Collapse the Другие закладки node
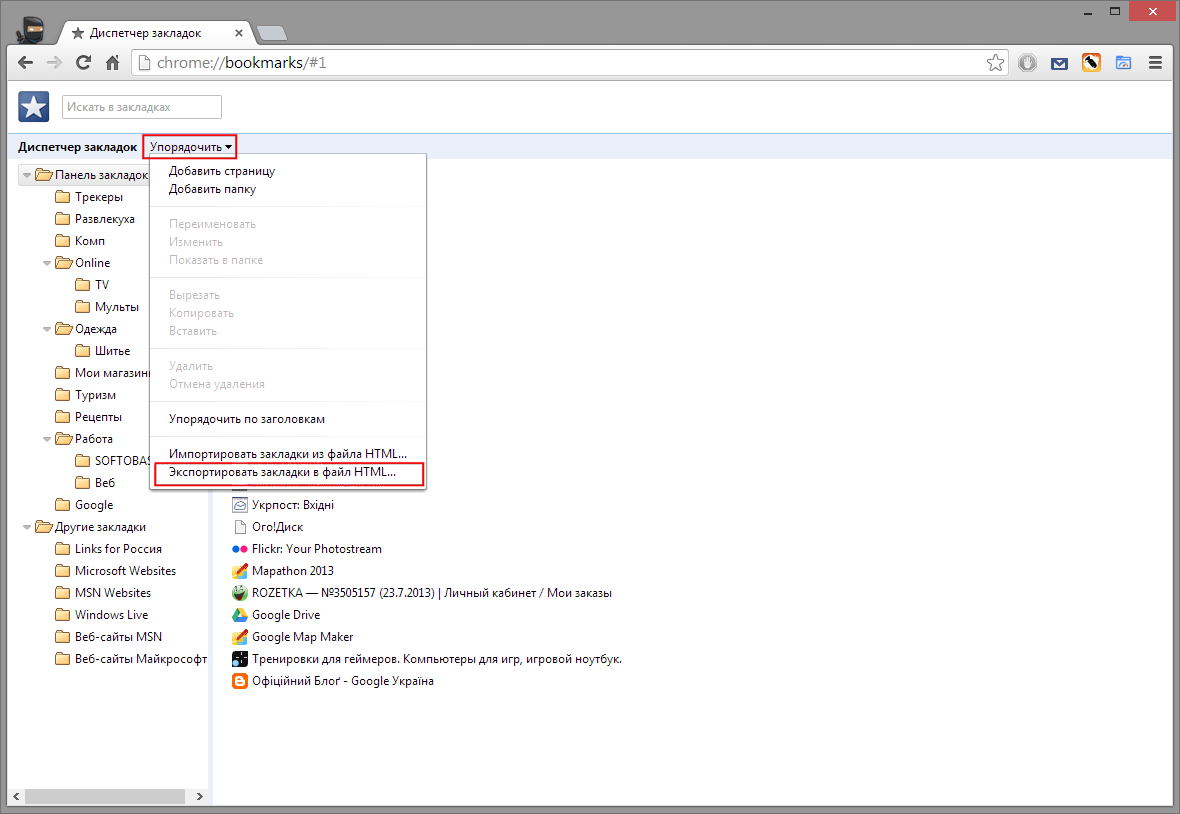The height and width of the screenshot is (814, 1180). click(x=27, y=527)
